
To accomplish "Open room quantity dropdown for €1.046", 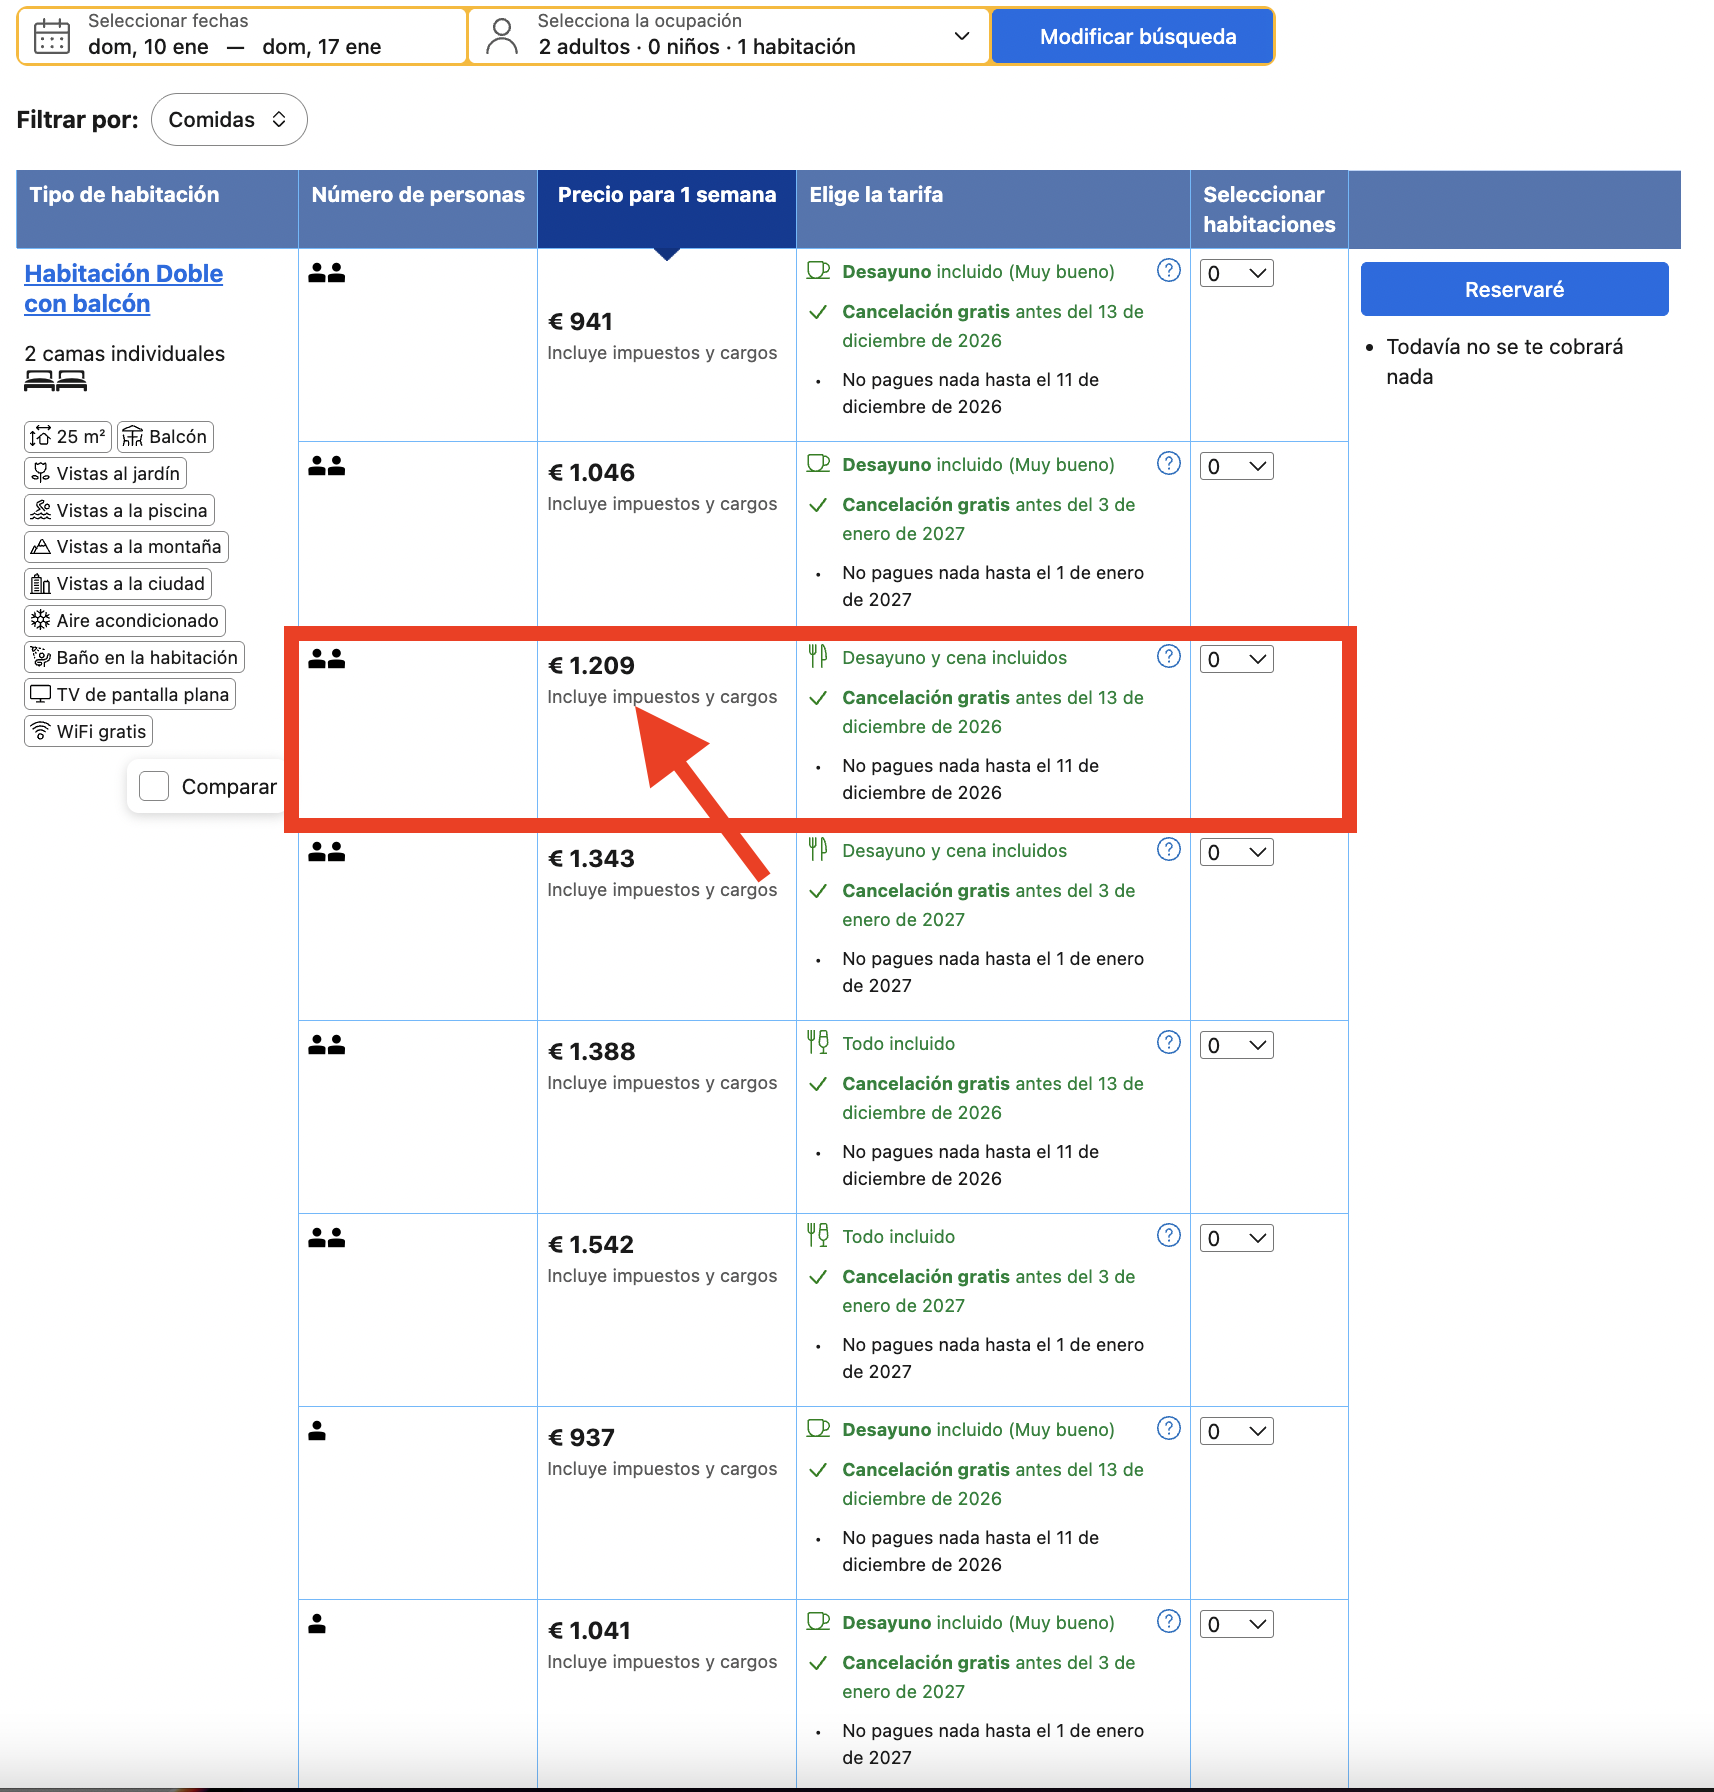I will pyautogui.click(x=1237, y=466).
